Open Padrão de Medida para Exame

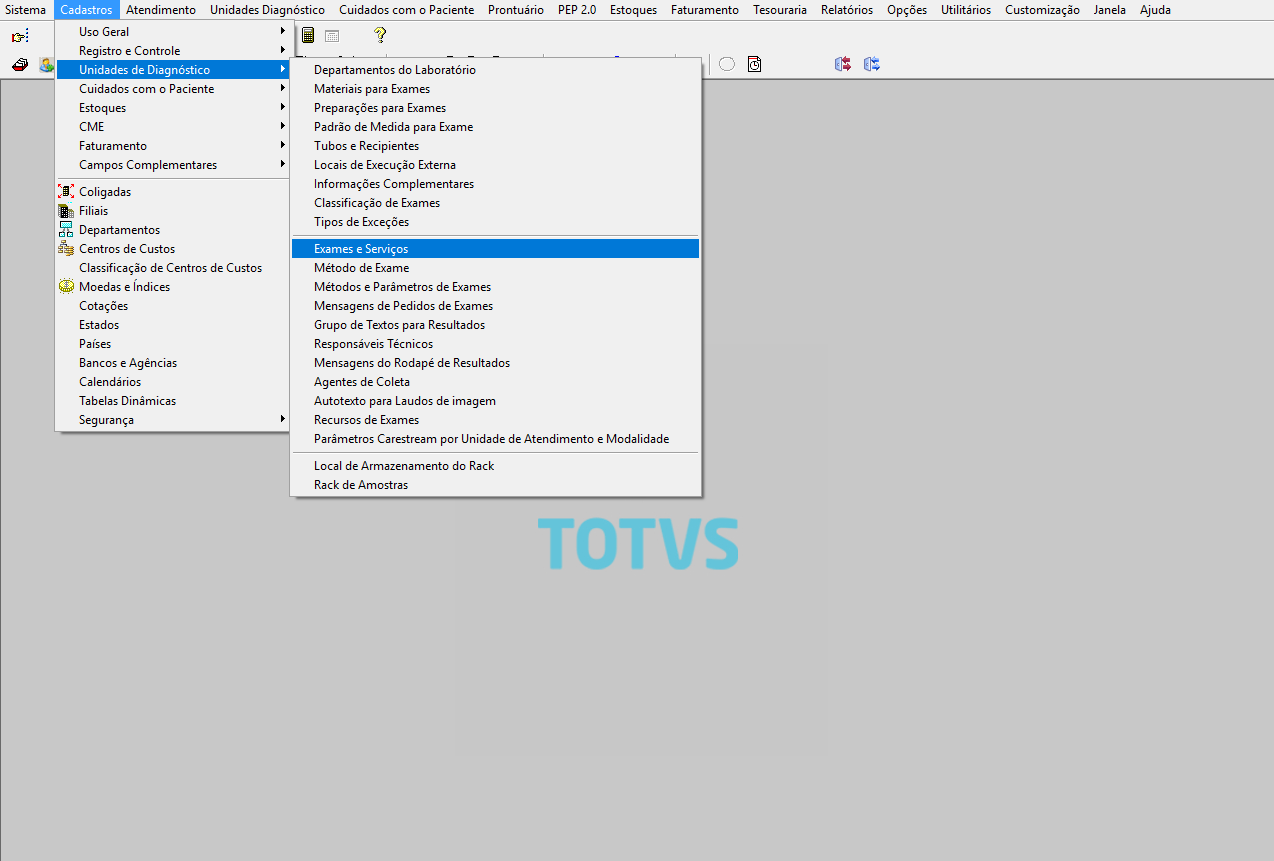[495, 127]
